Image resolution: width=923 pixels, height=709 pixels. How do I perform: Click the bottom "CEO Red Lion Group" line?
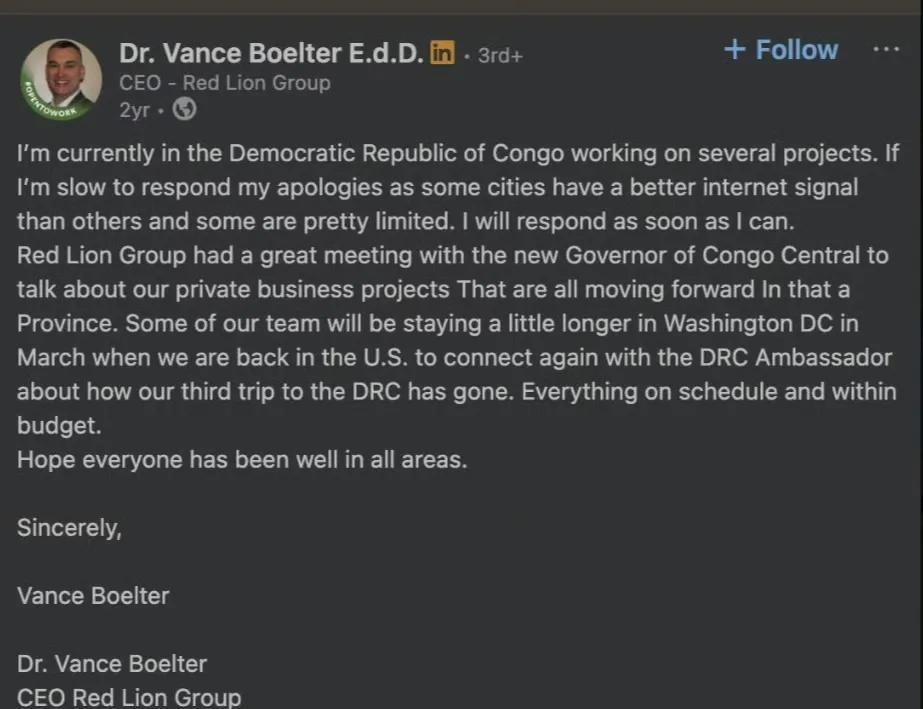point(129,697)
